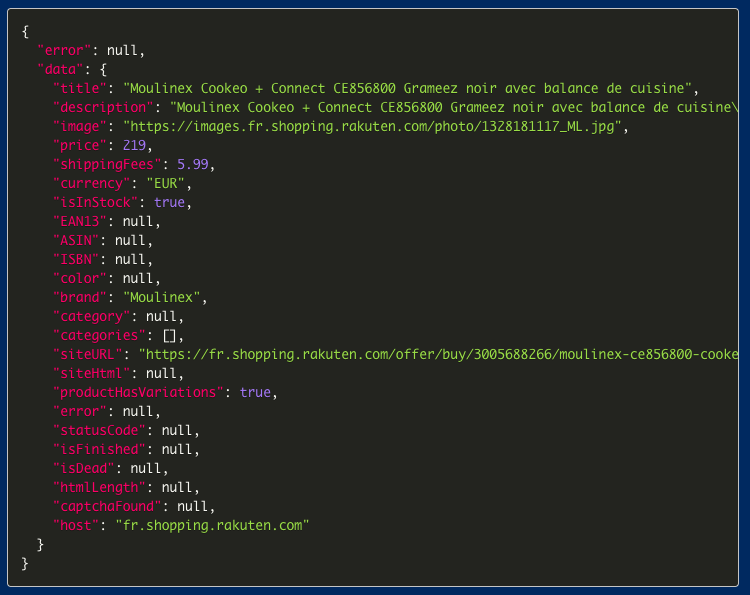Click the empty categories array brackets
The height and width of the screenshot is (595, 750).
pyautogui.click(x=169, y=336)
